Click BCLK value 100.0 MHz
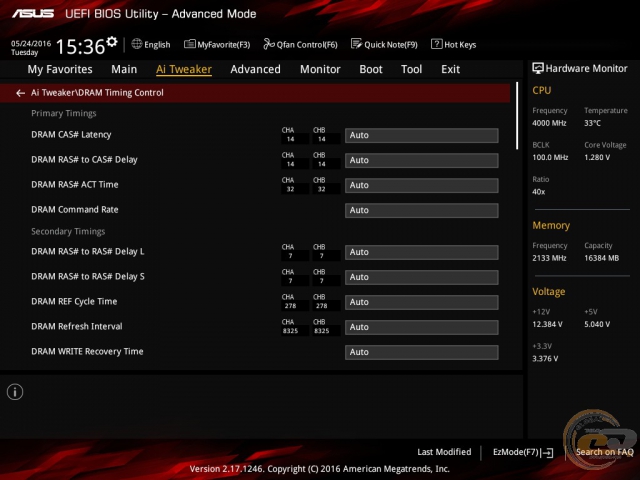Image resolution: width=640 pixels, height=480 pixels. click(550, 158)
